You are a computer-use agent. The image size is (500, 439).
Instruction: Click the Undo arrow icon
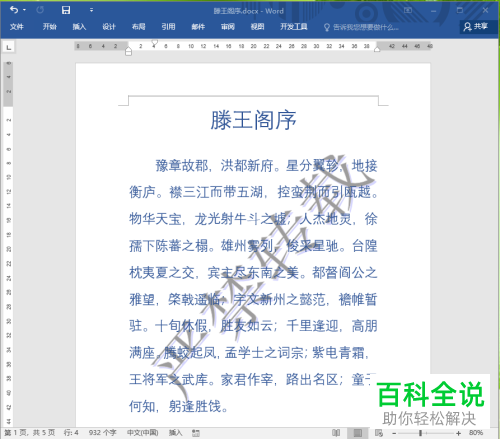[x=14, y=10]
